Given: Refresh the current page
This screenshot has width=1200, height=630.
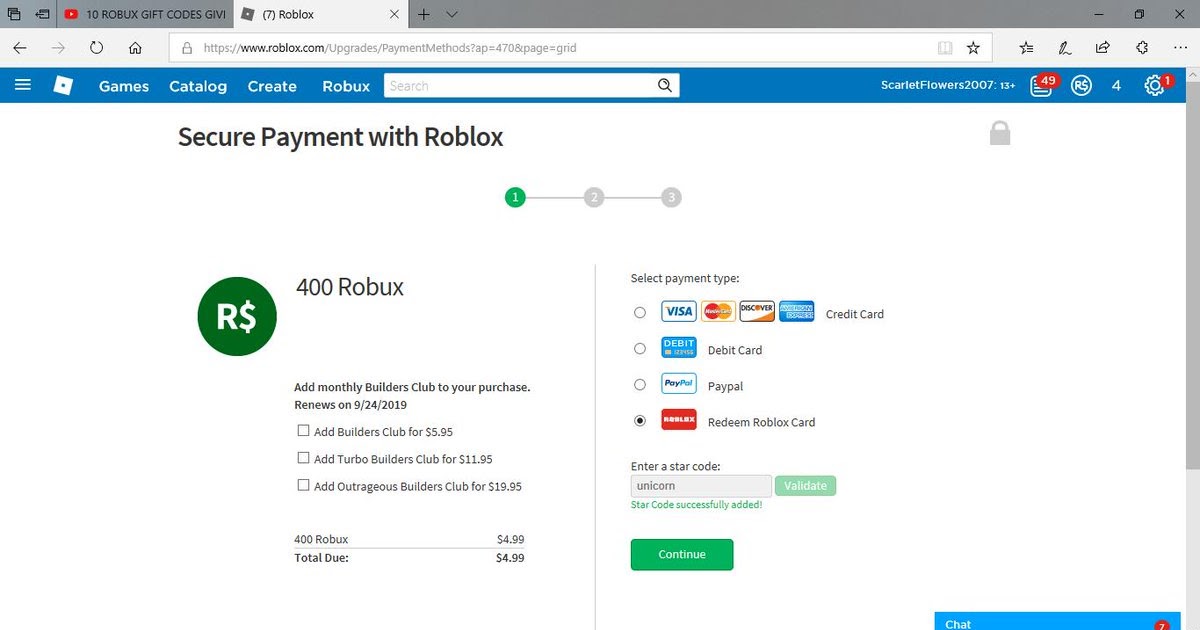Looking at the screenshot, I should pyautogui.click(x=97, y=47).
